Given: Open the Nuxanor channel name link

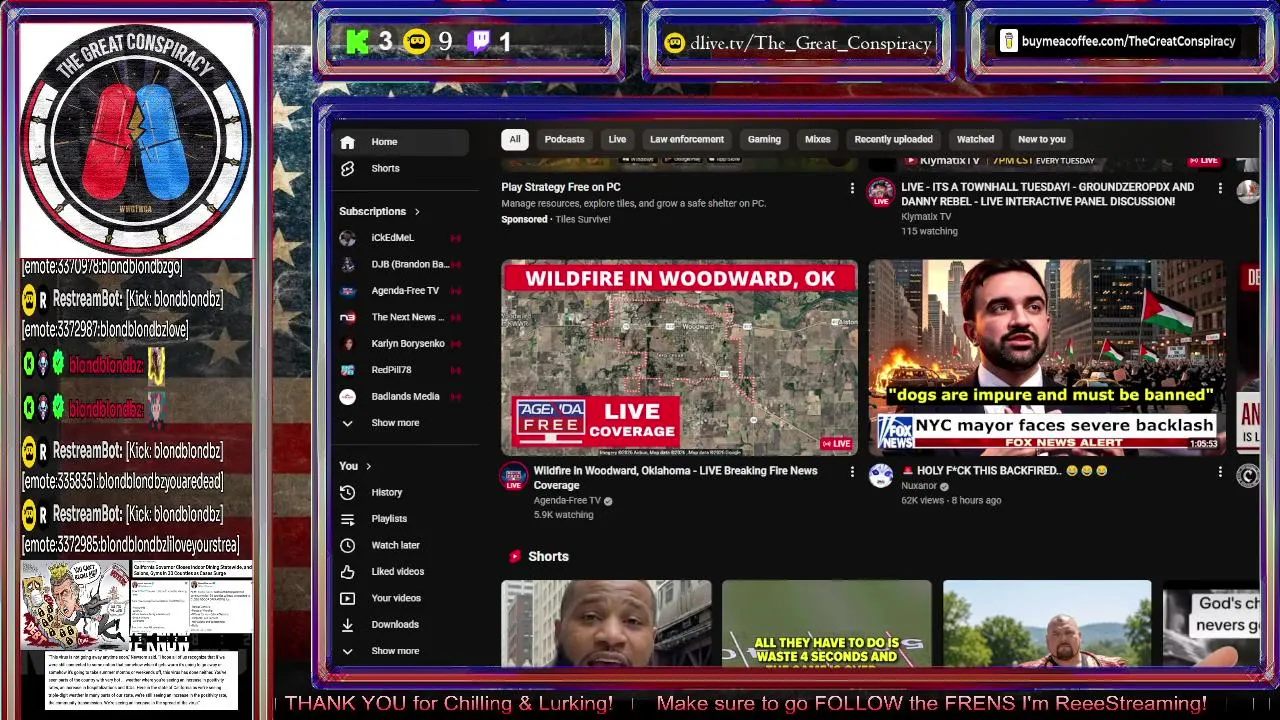Looking at the screenshot, I should click(919, 486).
